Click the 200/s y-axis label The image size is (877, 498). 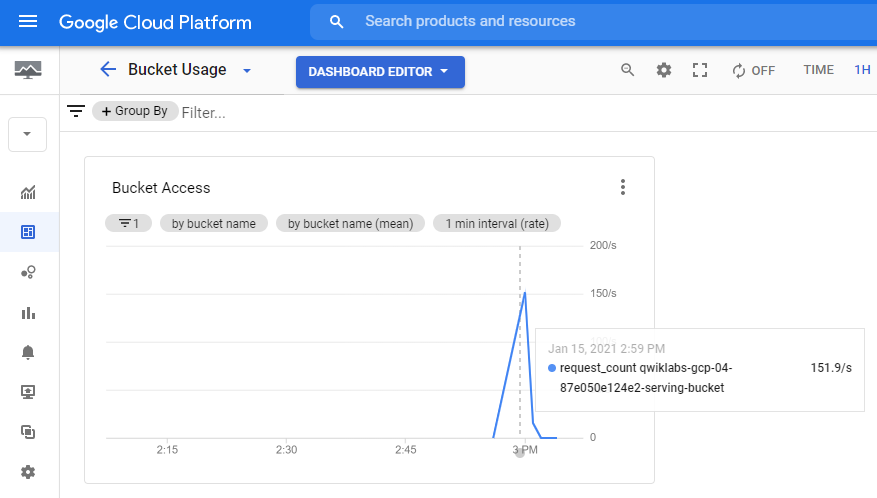pyautogui.click(x=603, y=245)
